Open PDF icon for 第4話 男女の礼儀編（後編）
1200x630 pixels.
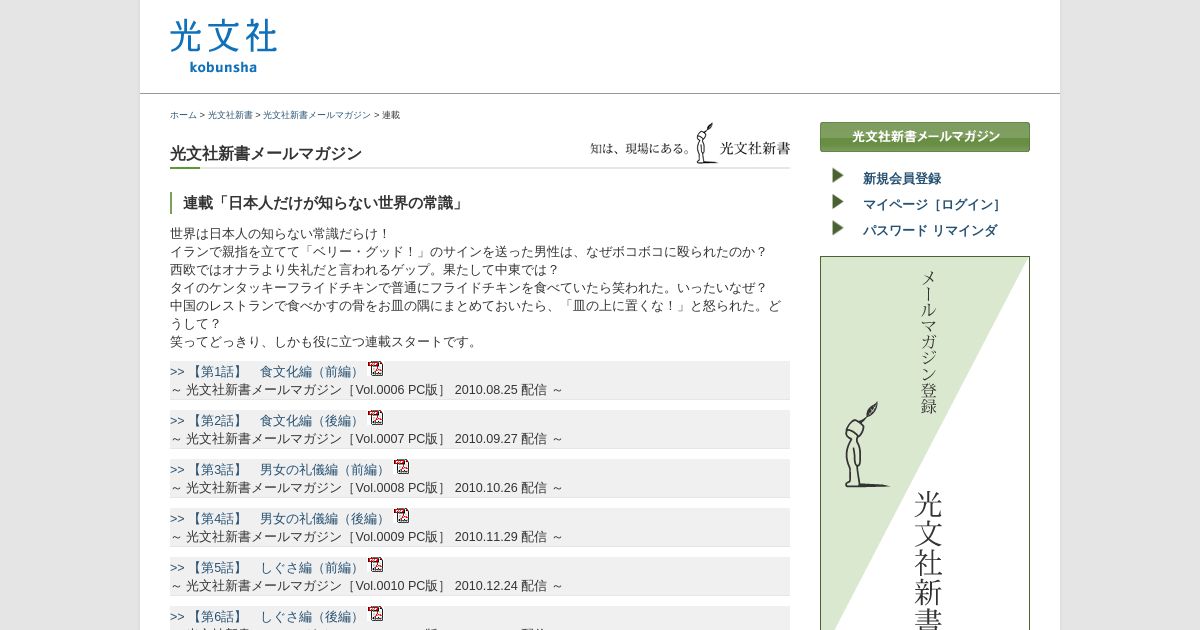tap(402, 516)
